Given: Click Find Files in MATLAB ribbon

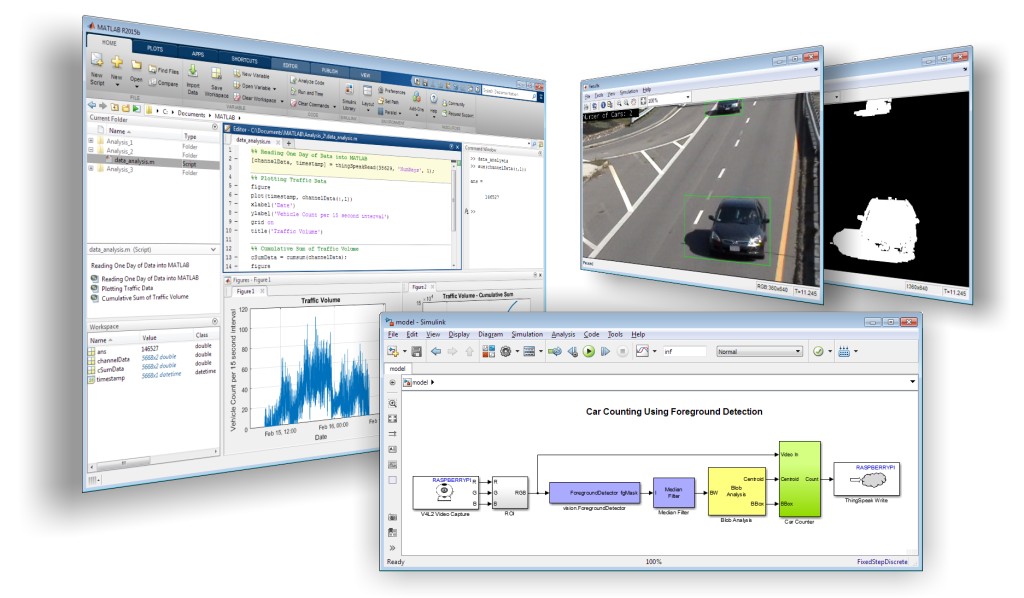Looking at the screenshot, I should click(x=163, y=71).
